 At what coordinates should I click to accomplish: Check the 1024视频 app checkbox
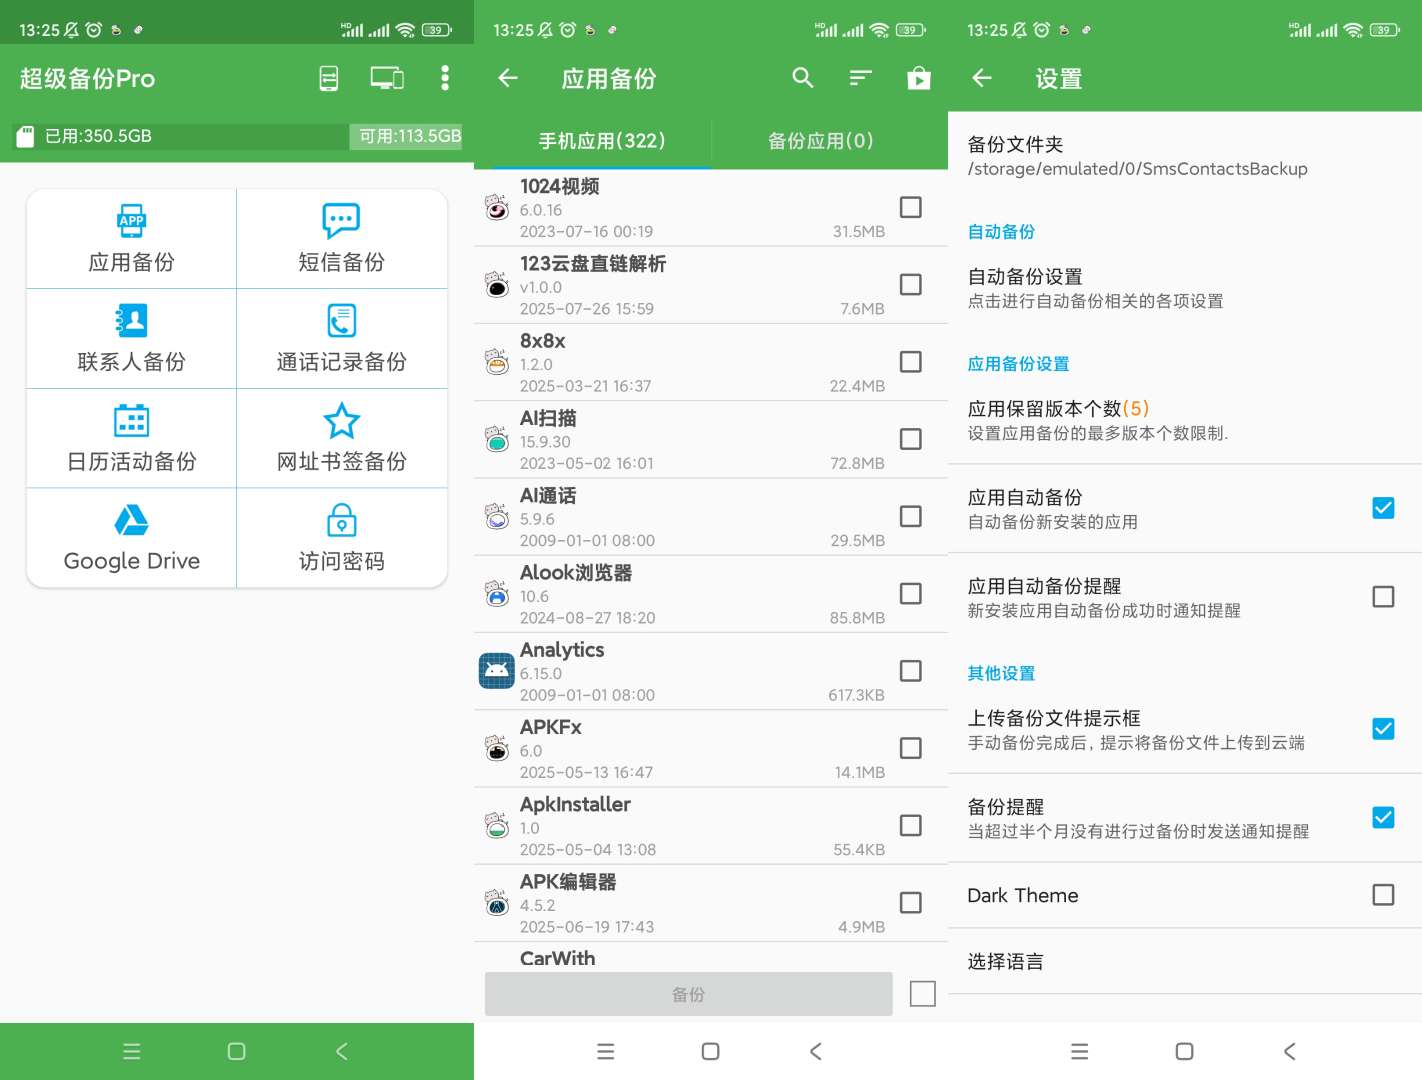[x=911, y=207]
